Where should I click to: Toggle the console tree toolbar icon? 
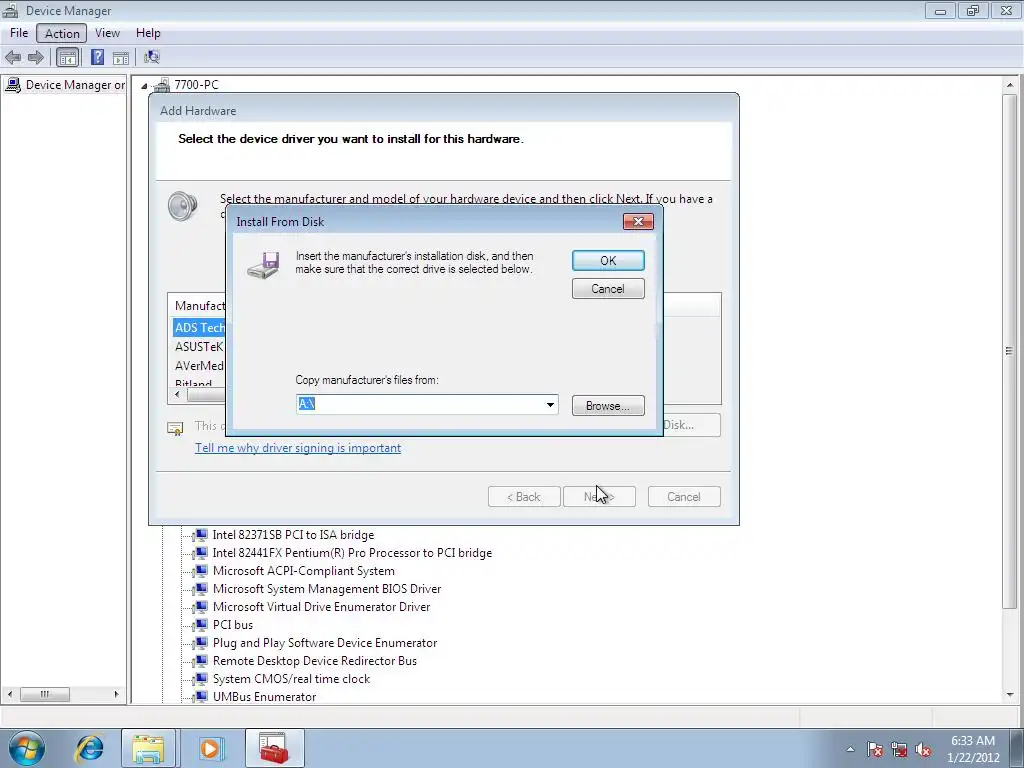point(67,57)
